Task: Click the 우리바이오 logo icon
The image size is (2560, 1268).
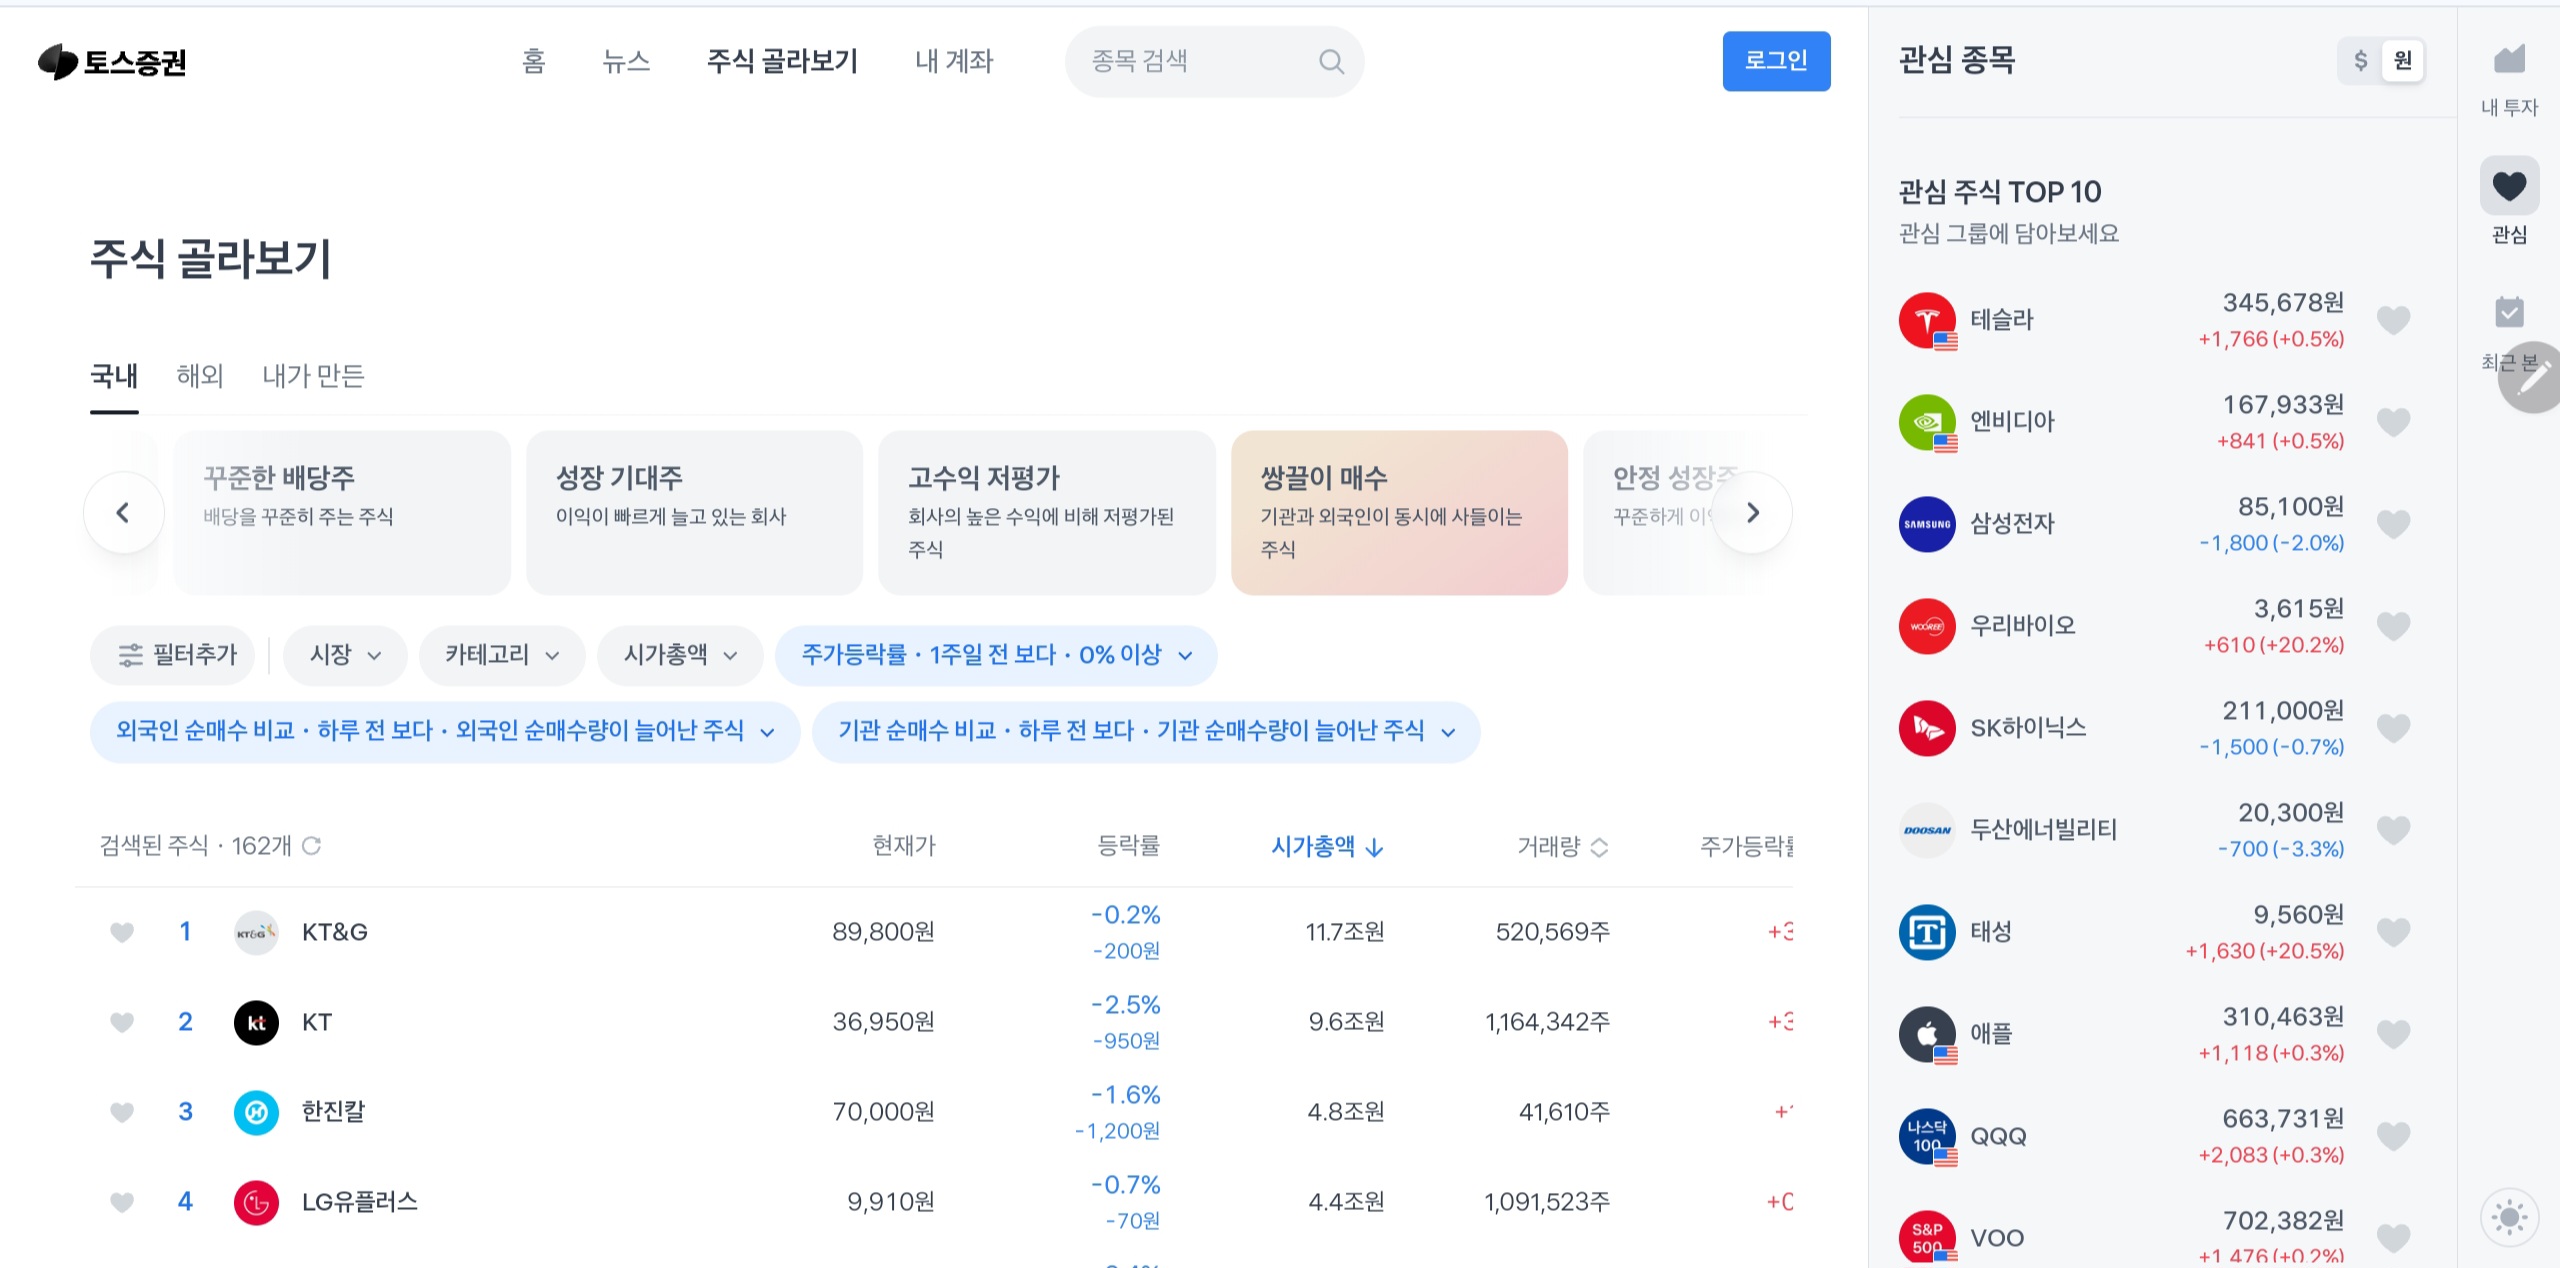Action: [x=1927, y=627]
